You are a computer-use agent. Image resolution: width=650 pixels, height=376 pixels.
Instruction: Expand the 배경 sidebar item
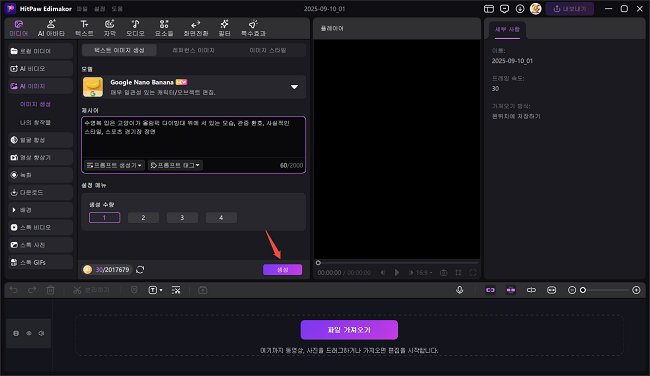(40, 210)
